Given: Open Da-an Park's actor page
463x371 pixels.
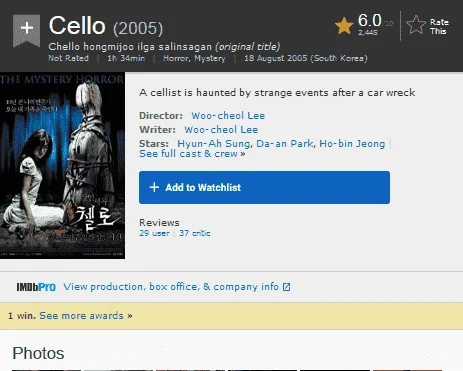Looking at the screenshot, I should click(x=285, y=144).
